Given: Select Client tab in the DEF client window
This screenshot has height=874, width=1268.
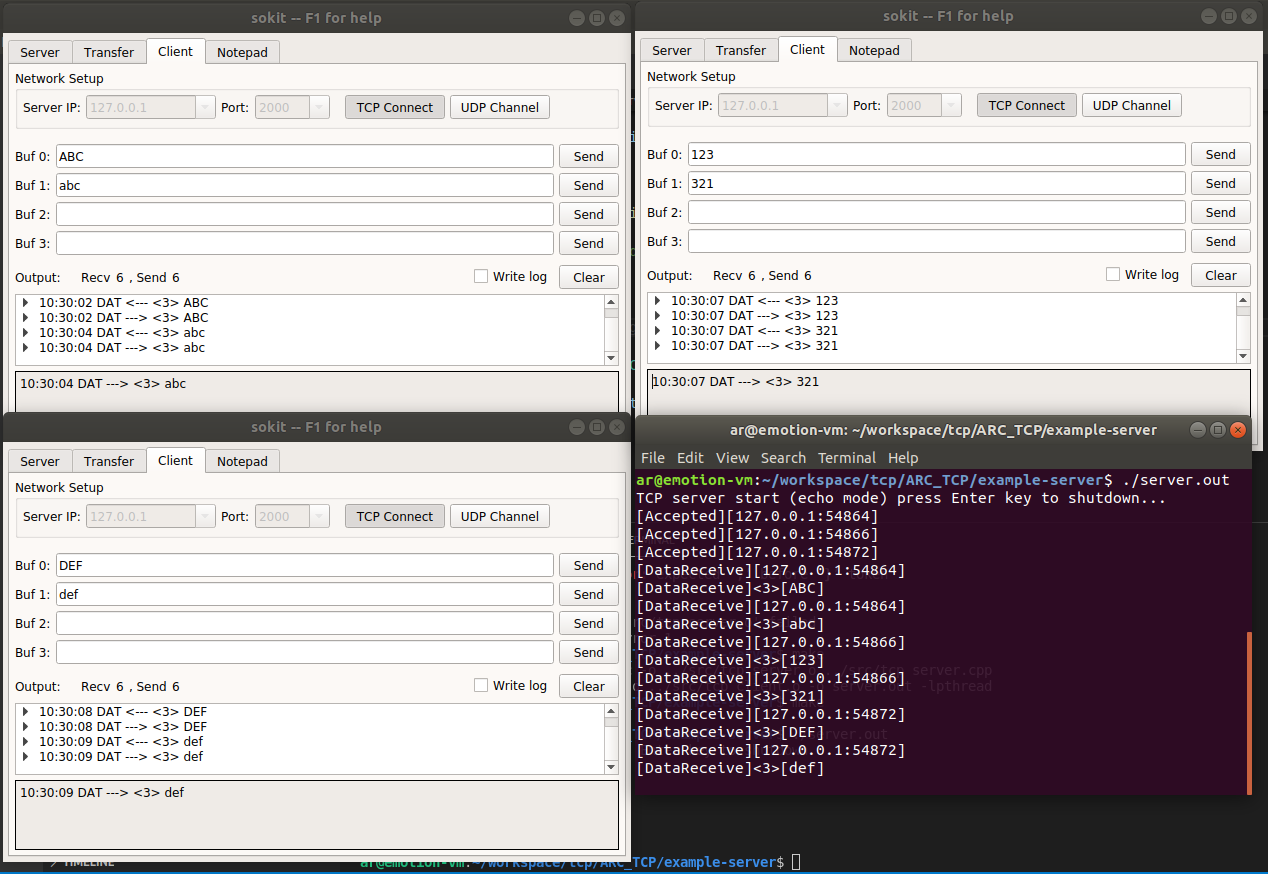Looking at the screenshot, I should pos(175,460).
